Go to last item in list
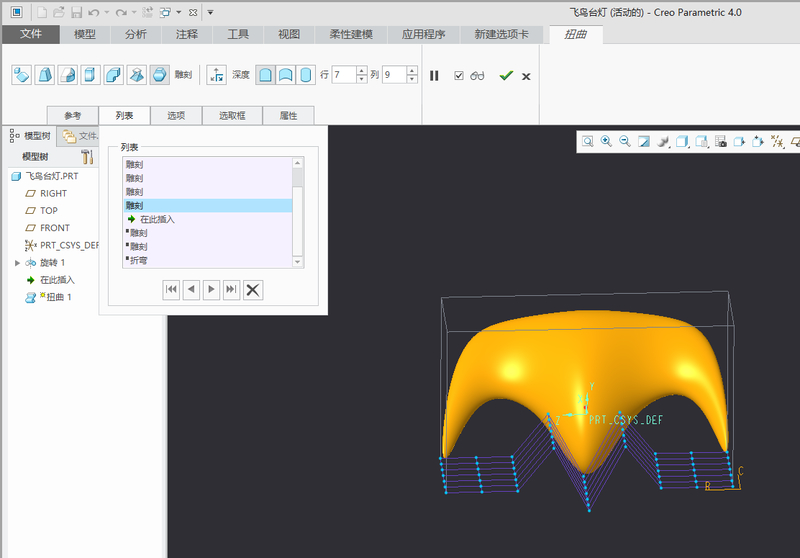The width and height of the screenshot is (800, 558). tap(232, 290)
